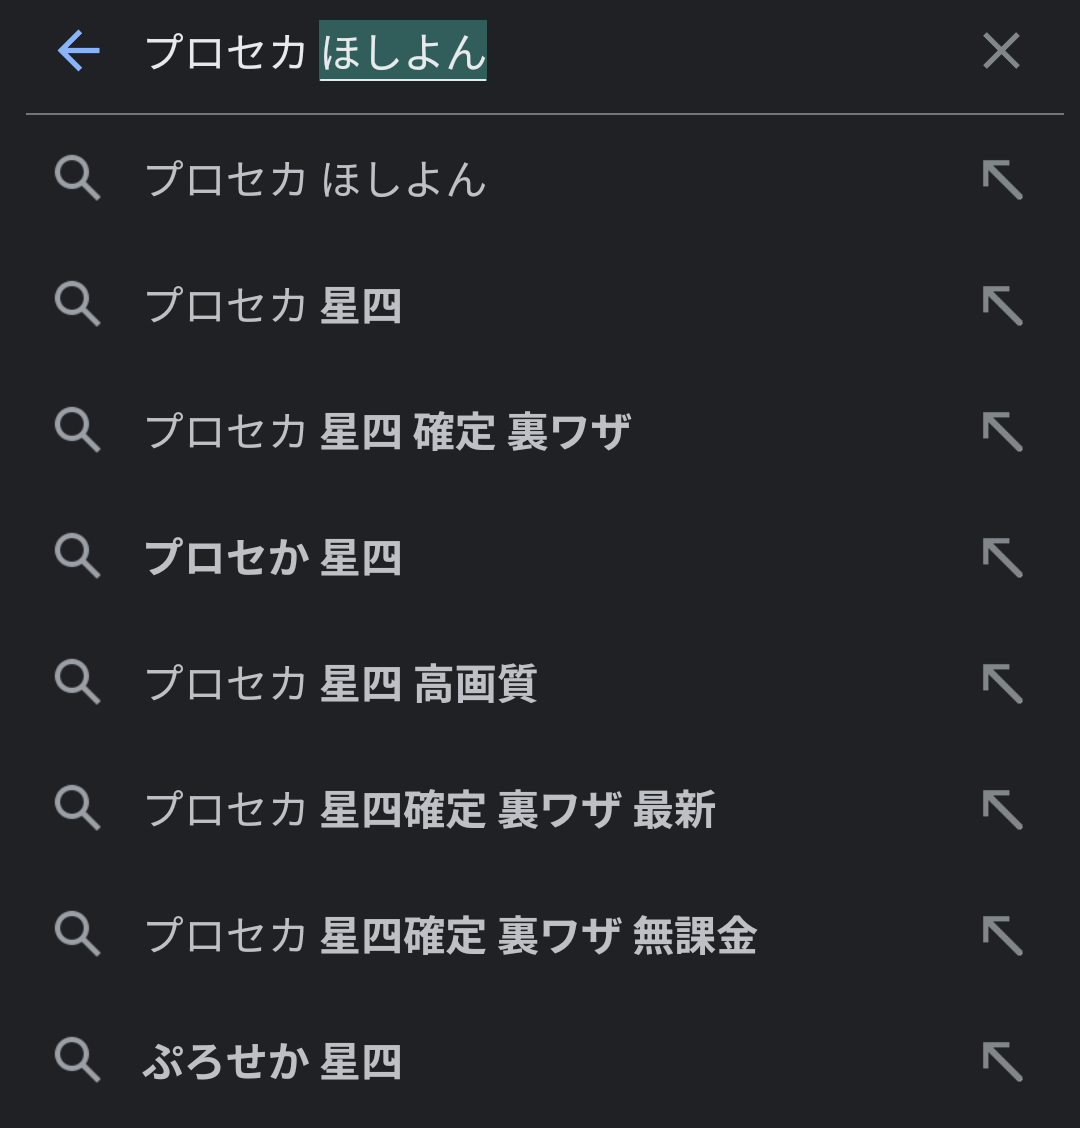Click magnifier icon beside プロセカ 星四 高画質
This screenshot has height=1128, width=1080.
tap(77, 684)
